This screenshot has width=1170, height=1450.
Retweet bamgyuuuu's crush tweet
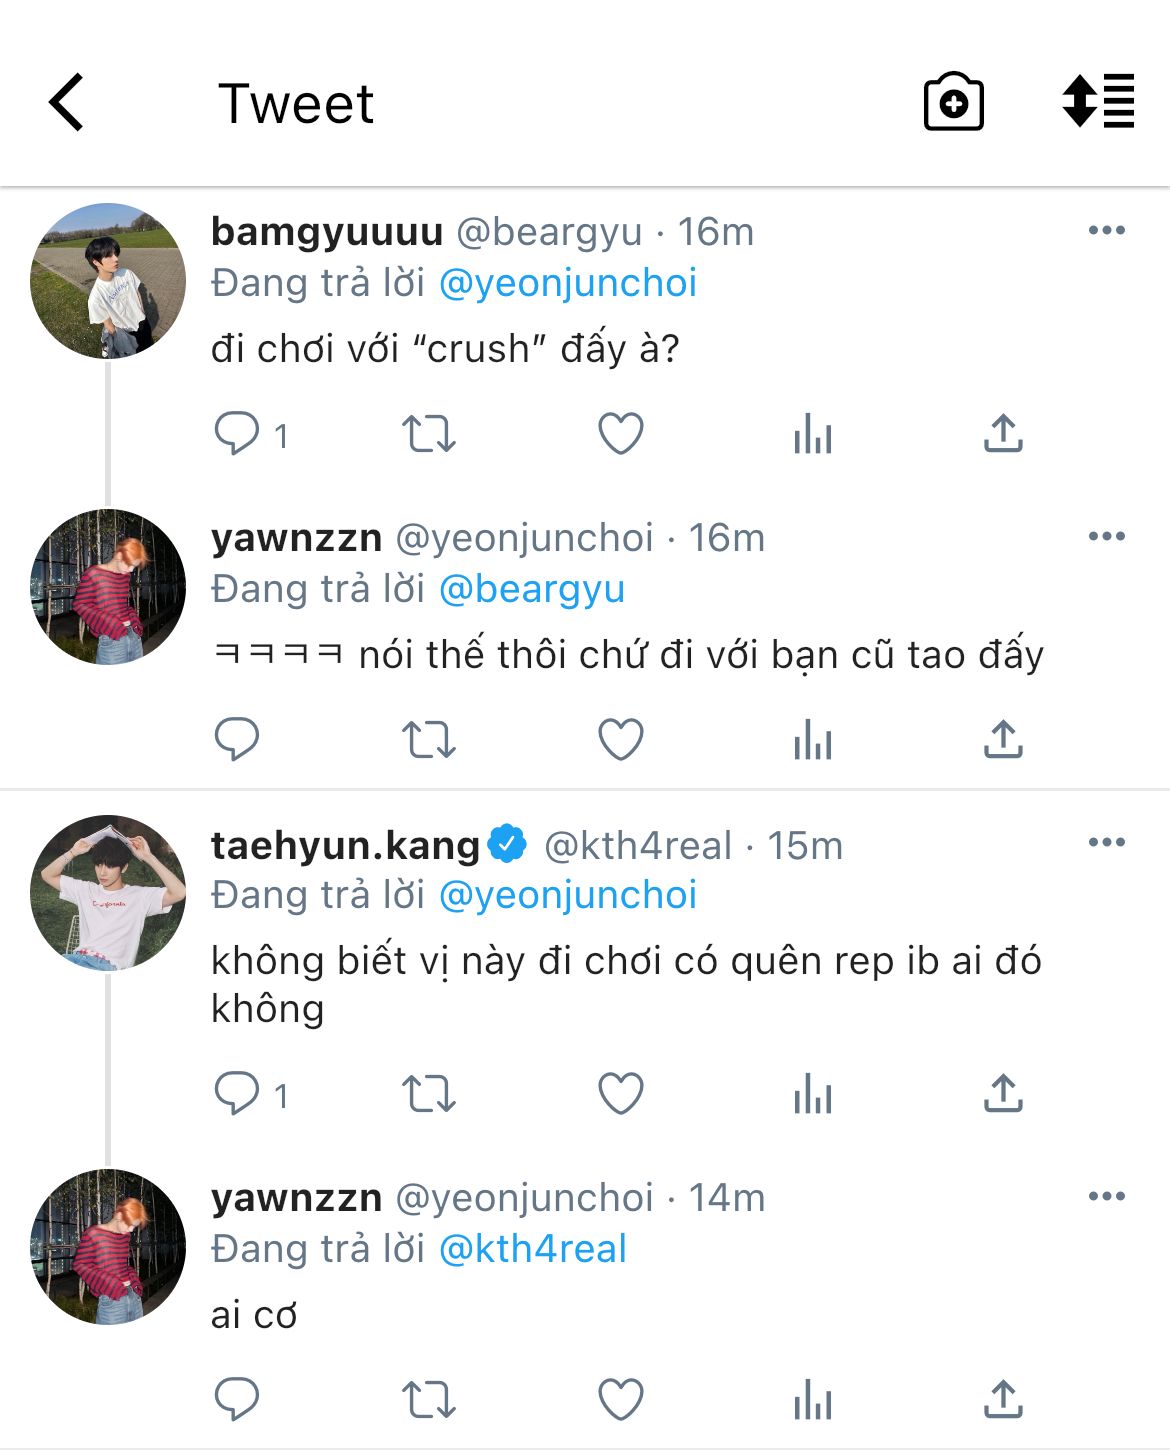click(x=428, y=435)
